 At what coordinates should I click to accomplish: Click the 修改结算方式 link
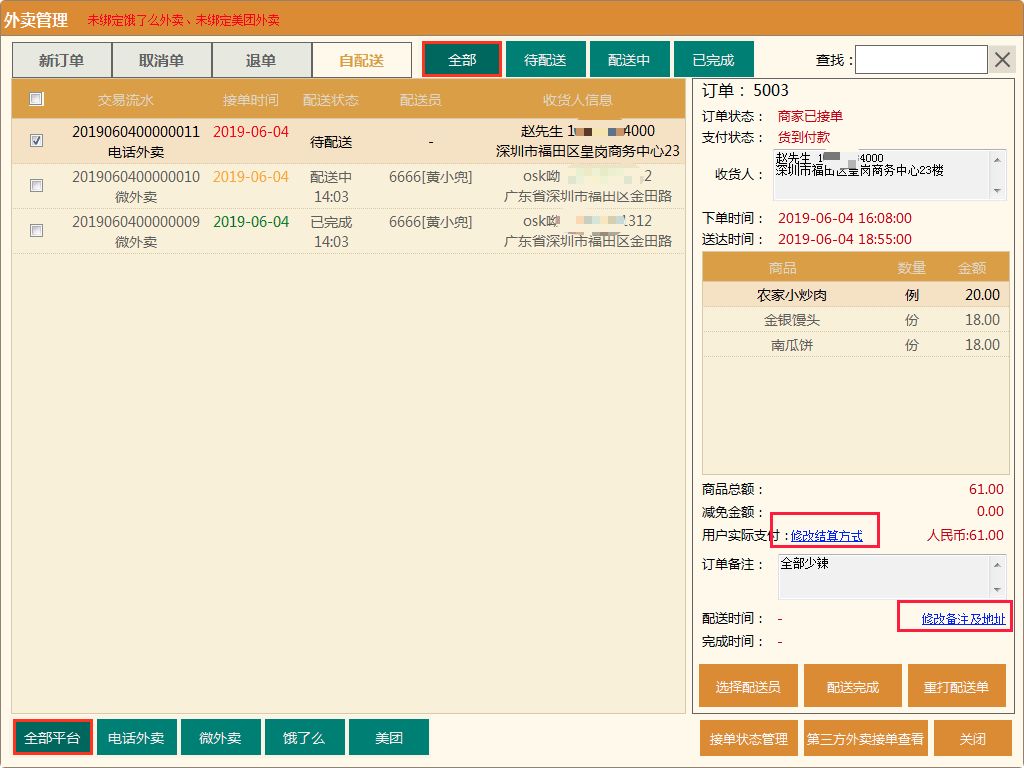pos(826,536)
